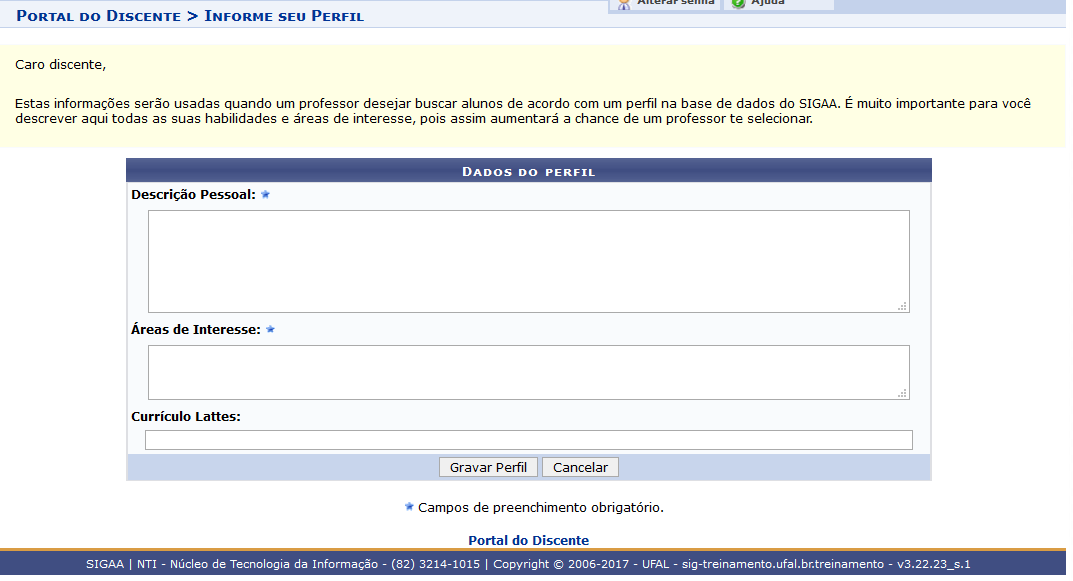This screenshot has width=1073, height=581.
Task: Click Portal do Discente in the breadcrumb
Action: click(x=98, y=16)
